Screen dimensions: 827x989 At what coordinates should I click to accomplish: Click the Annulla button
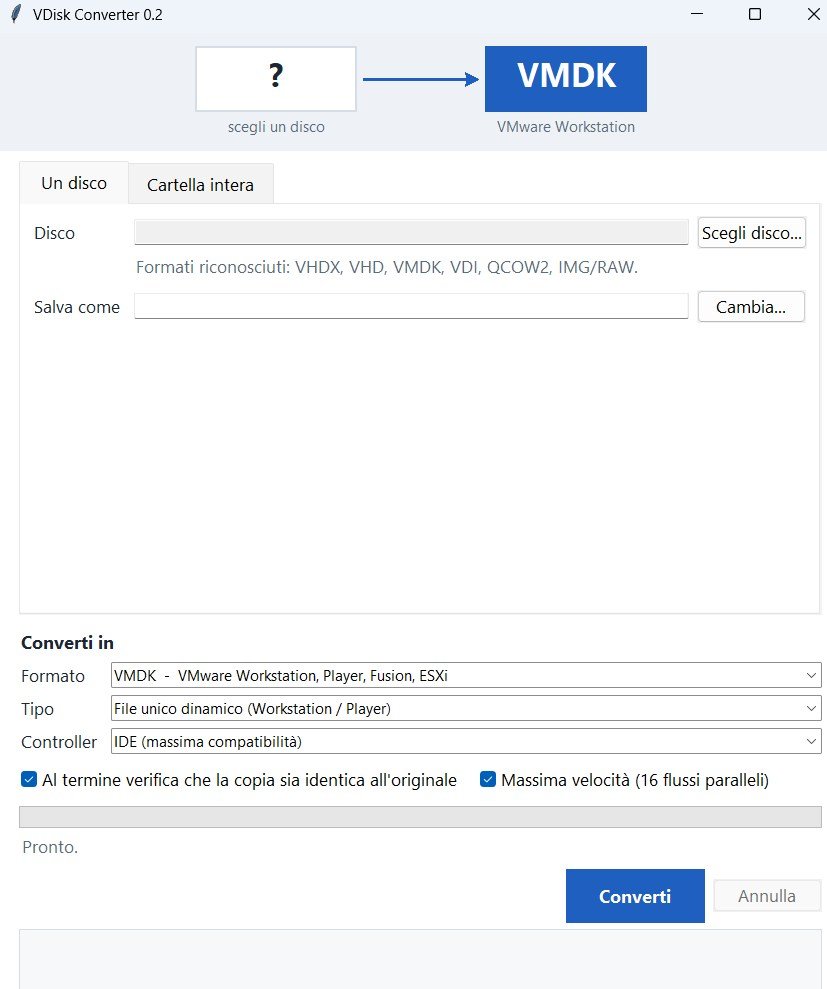click(767, 896)
